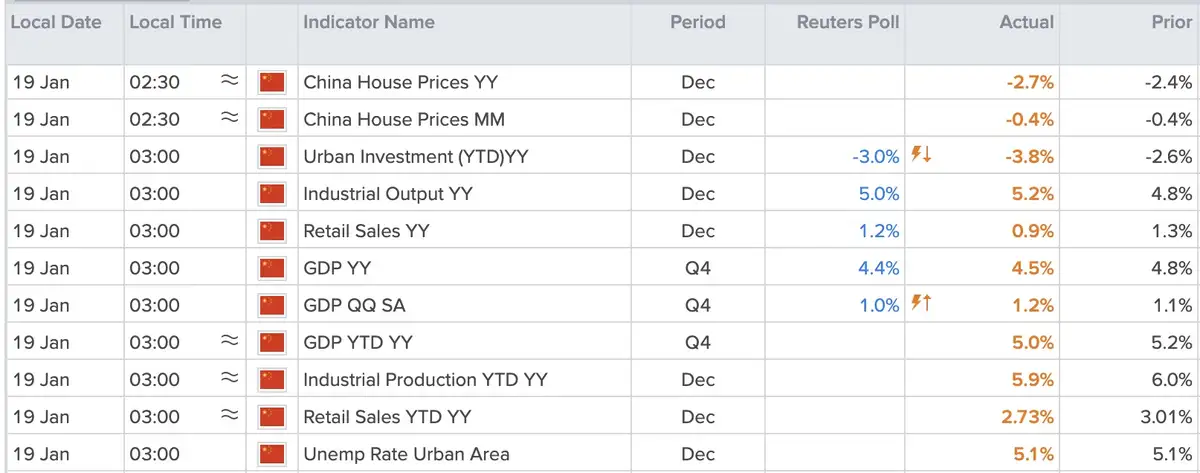Click Prior value -2.6%
Screen dimensions: 1200x473
pos(1168,156)
